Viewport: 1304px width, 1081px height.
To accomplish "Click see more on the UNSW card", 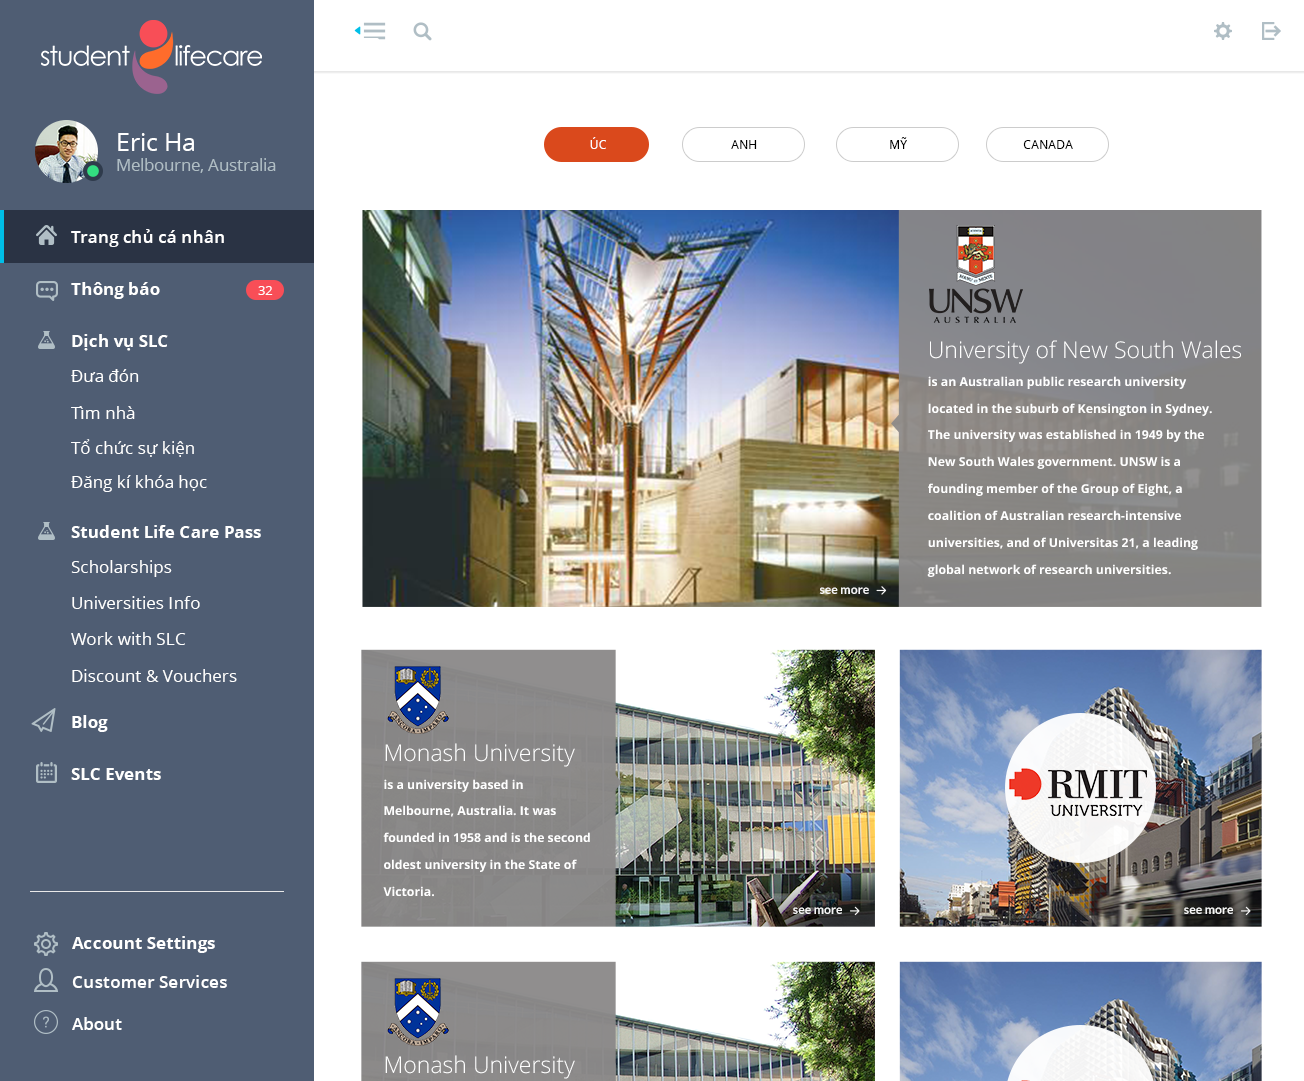I will tap(853, 590).
